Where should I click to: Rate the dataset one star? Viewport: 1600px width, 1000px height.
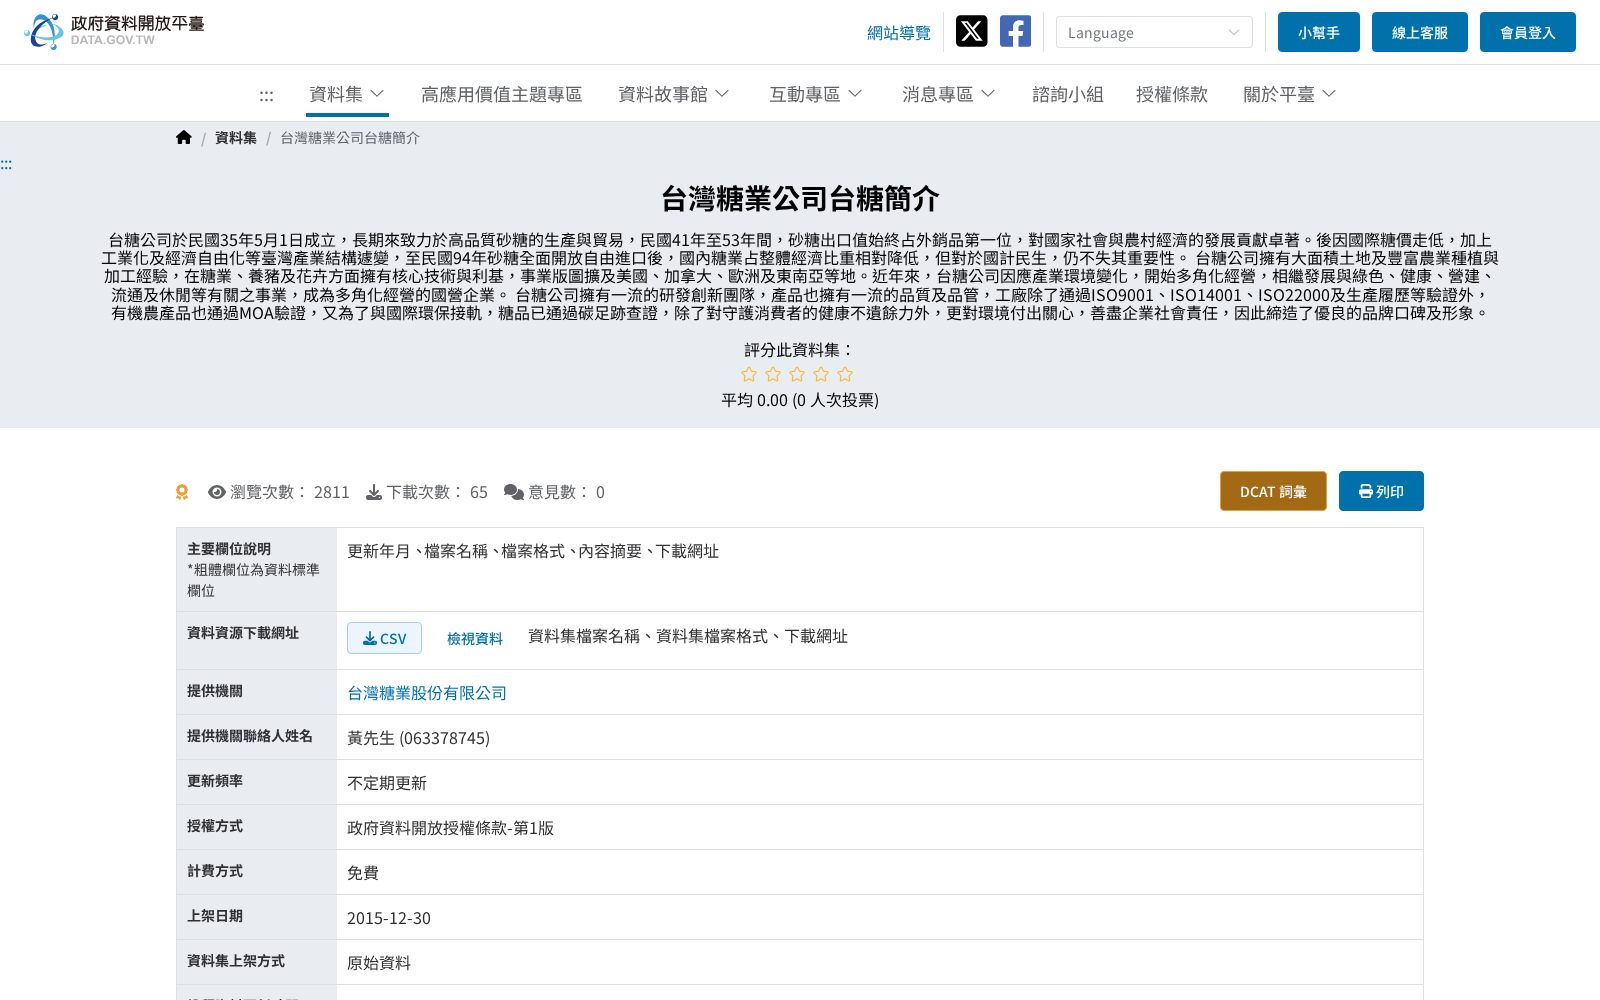pyautogui.click(x=749, y=374)
